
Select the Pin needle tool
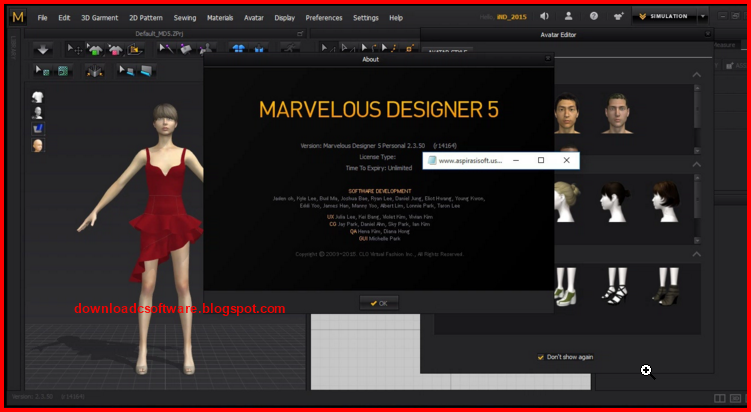pyautogui.click(x=166, y=49)
